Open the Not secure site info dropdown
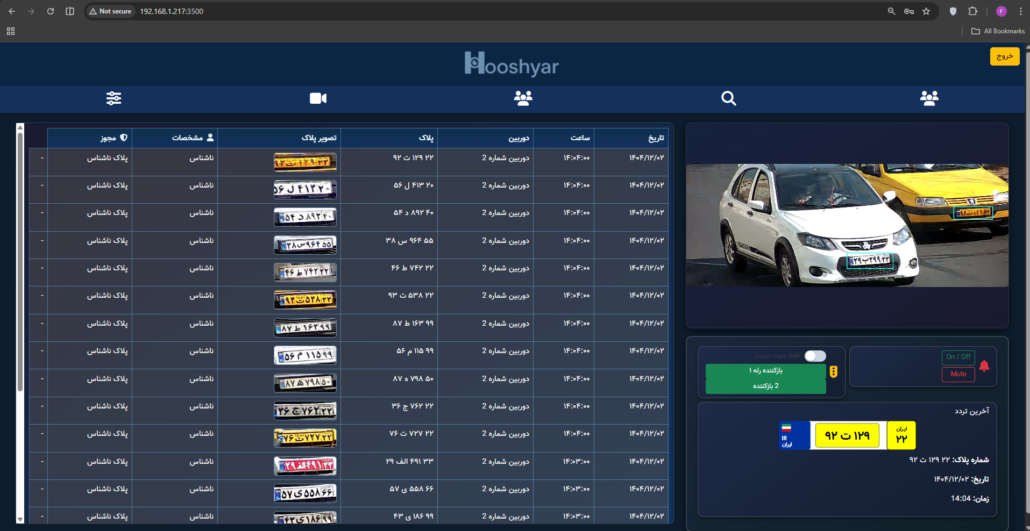The height and width of the screenshot is (531, 1030). (111, 11)
